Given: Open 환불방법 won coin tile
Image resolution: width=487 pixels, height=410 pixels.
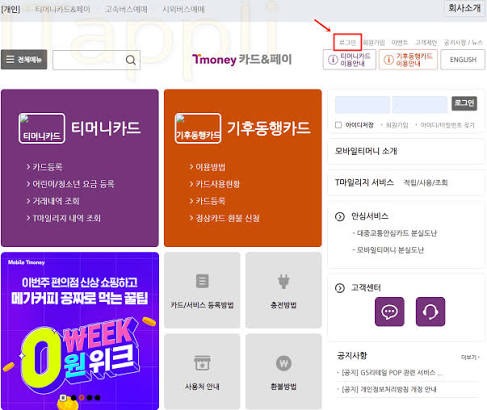Looking at the screenshot, I should click(x=283, y=371).
